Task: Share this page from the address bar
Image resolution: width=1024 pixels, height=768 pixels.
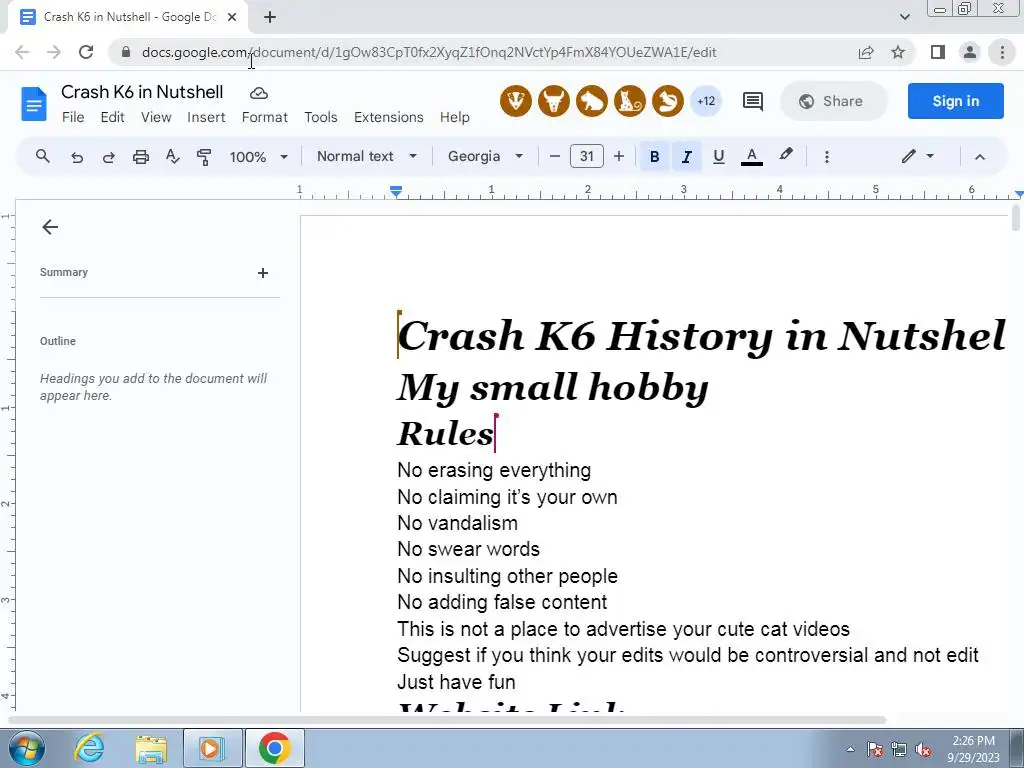Action: coord(866,52)
